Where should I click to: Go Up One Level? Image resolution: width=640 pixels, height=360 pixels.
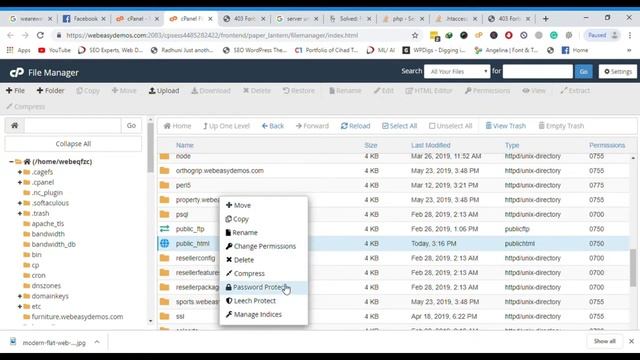[226, 126]
